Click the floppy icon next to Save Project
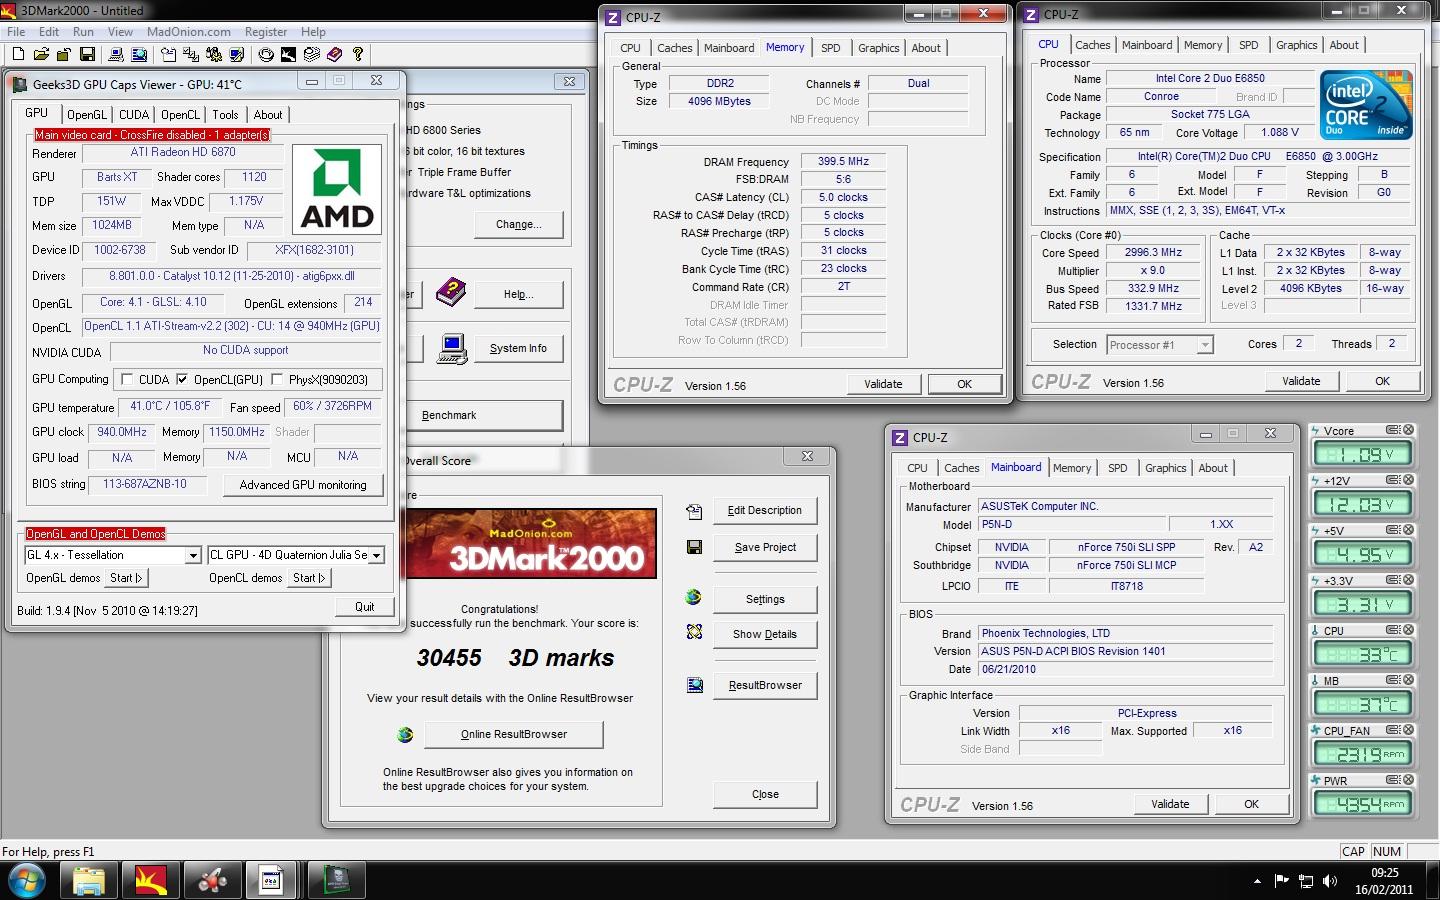1440x900 pixels. pos(694,547)
